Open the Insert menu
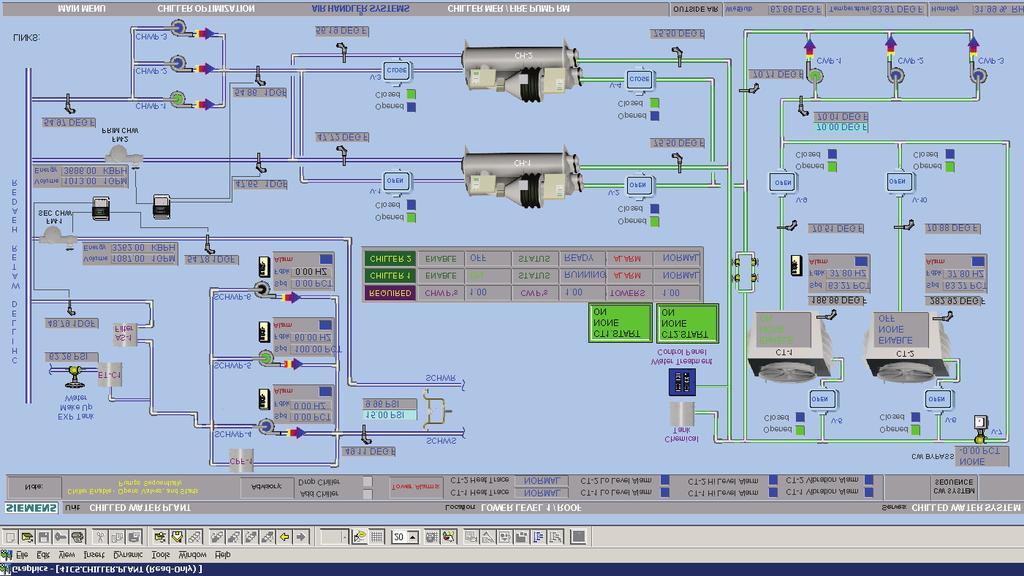Screen dimensions: 1024x576 pos(94,554)
